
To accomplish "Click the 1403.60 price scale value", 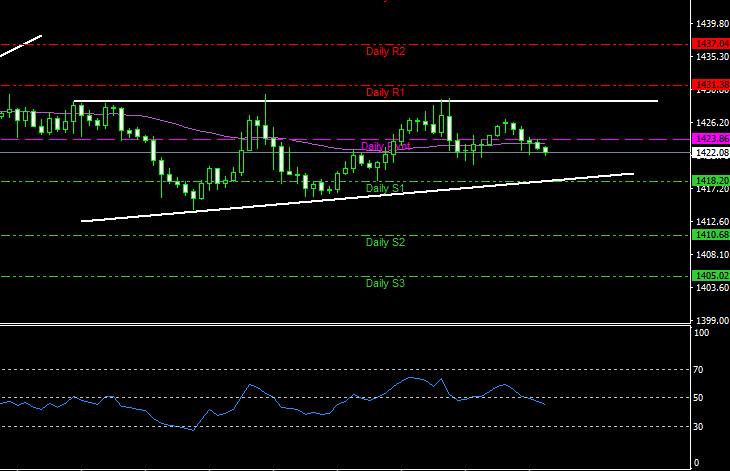I will click(712, 288).
